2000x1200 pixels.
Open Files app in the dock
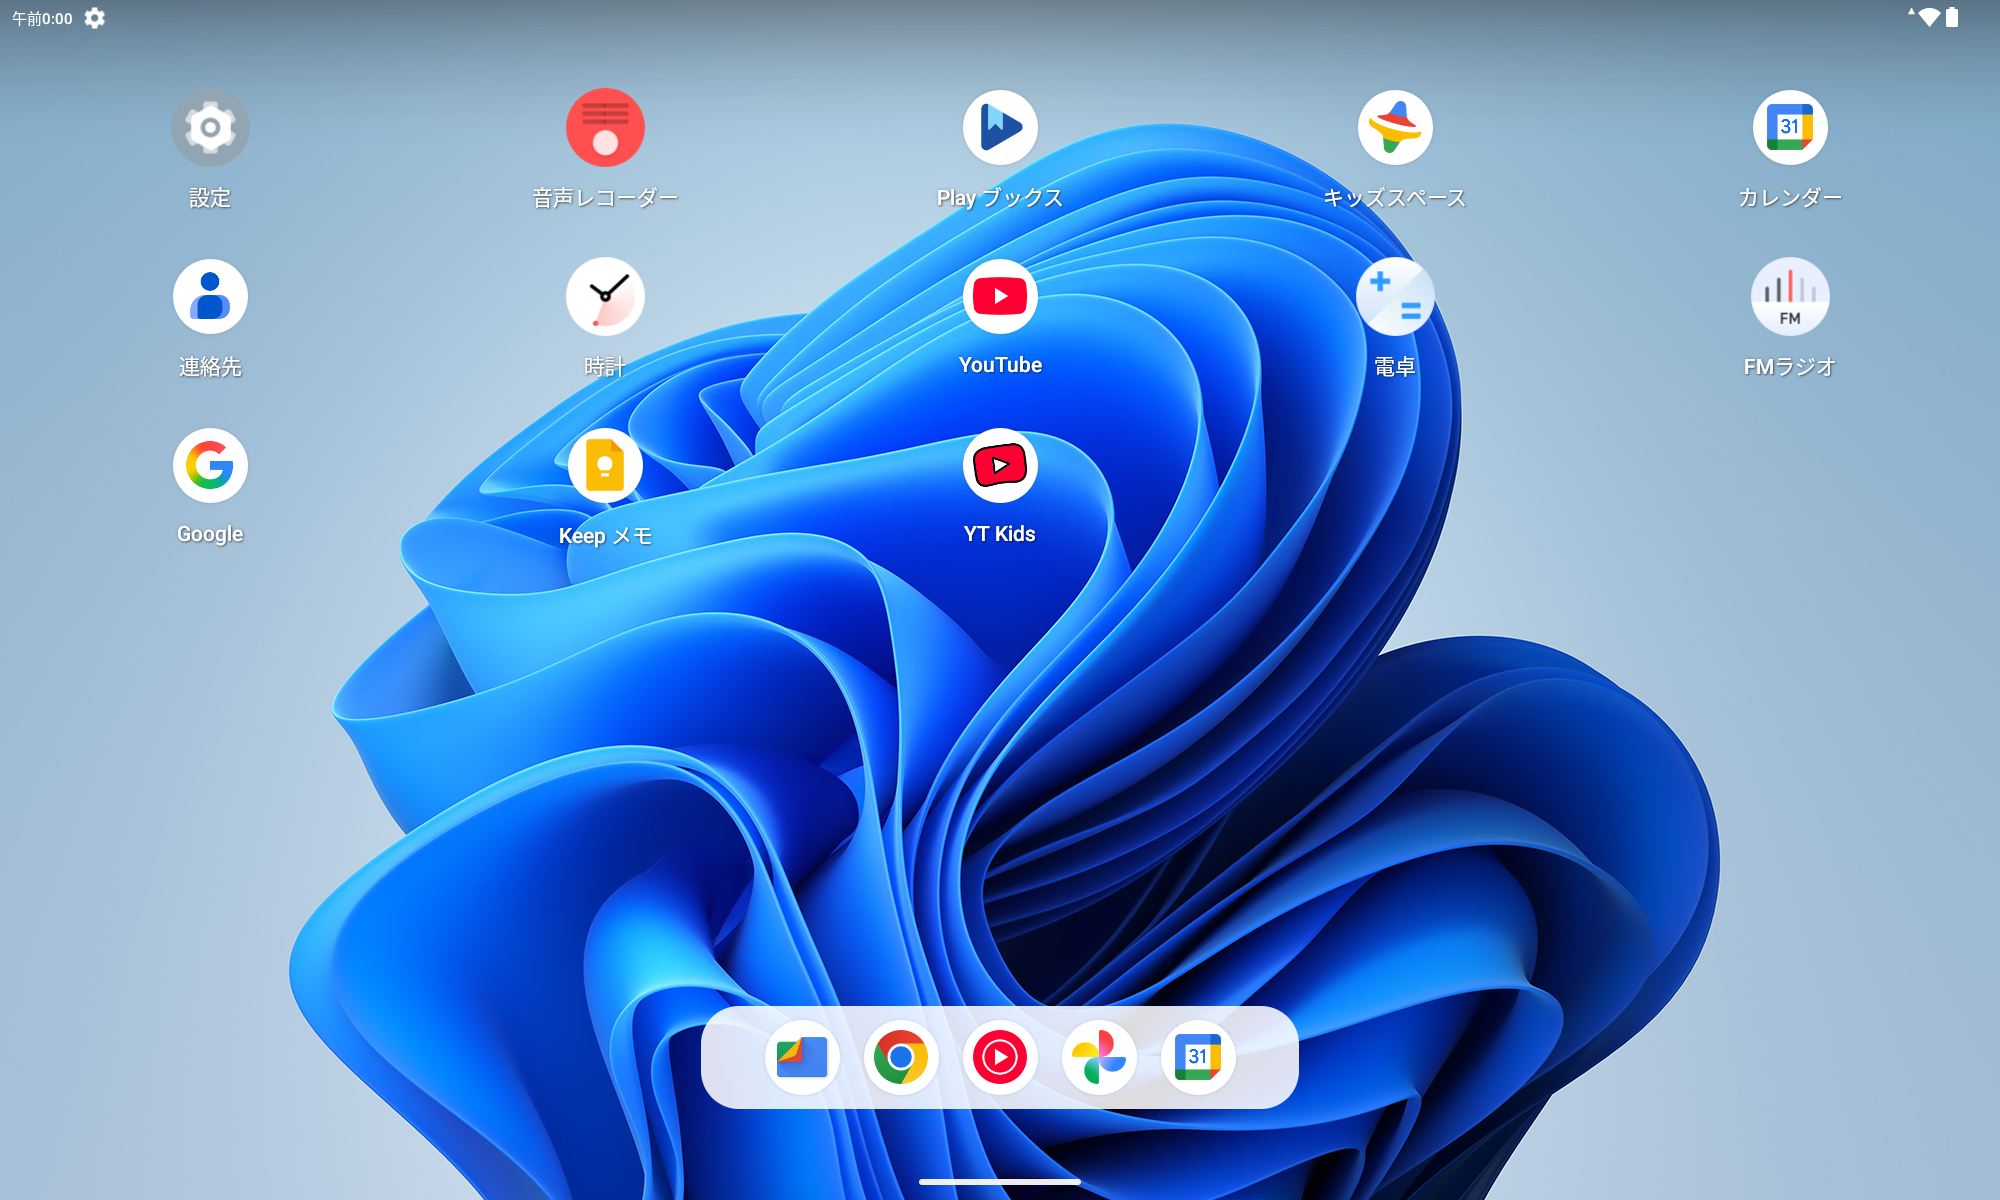[x=802, y=1057]
